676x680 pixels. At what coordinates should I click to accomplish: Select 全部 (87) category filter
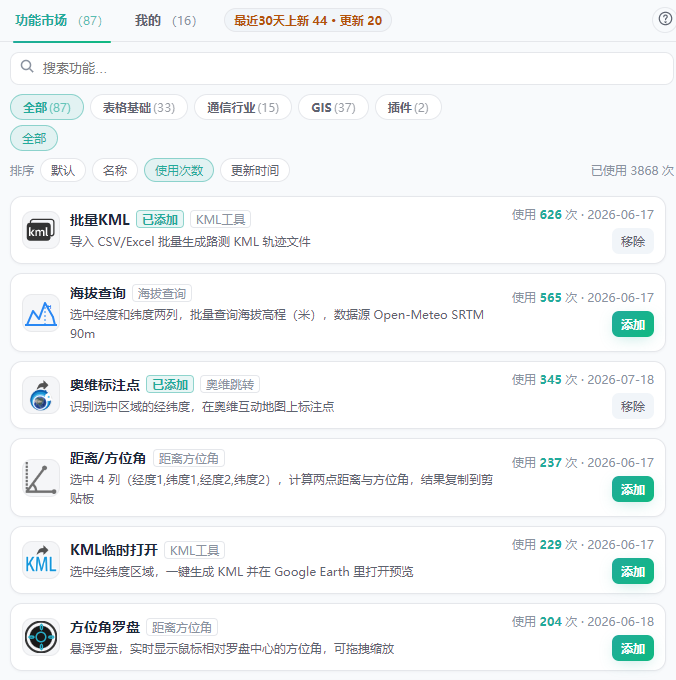[x=47, y=107]
